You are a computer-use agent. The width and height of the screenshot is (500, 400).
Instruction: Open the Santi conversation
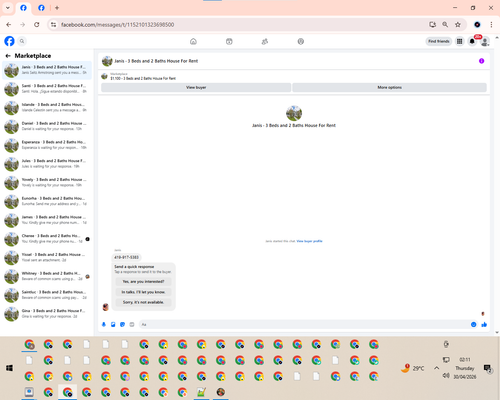coord(47,89)
